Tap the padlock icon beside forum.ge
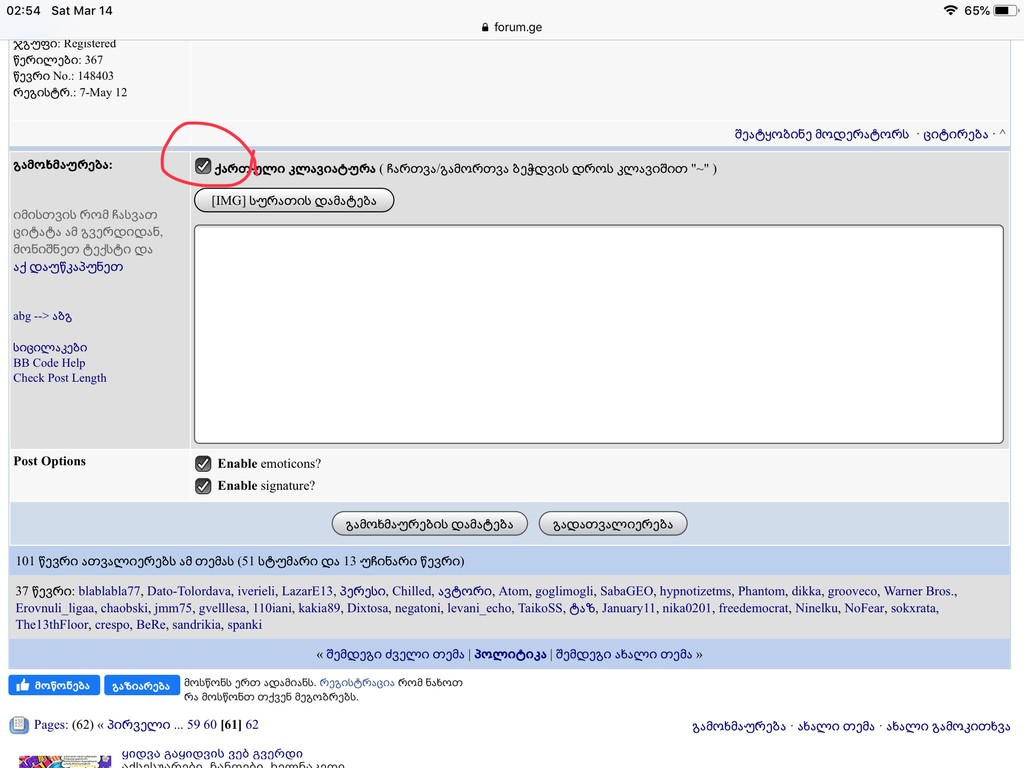 [x=486, y=28]
